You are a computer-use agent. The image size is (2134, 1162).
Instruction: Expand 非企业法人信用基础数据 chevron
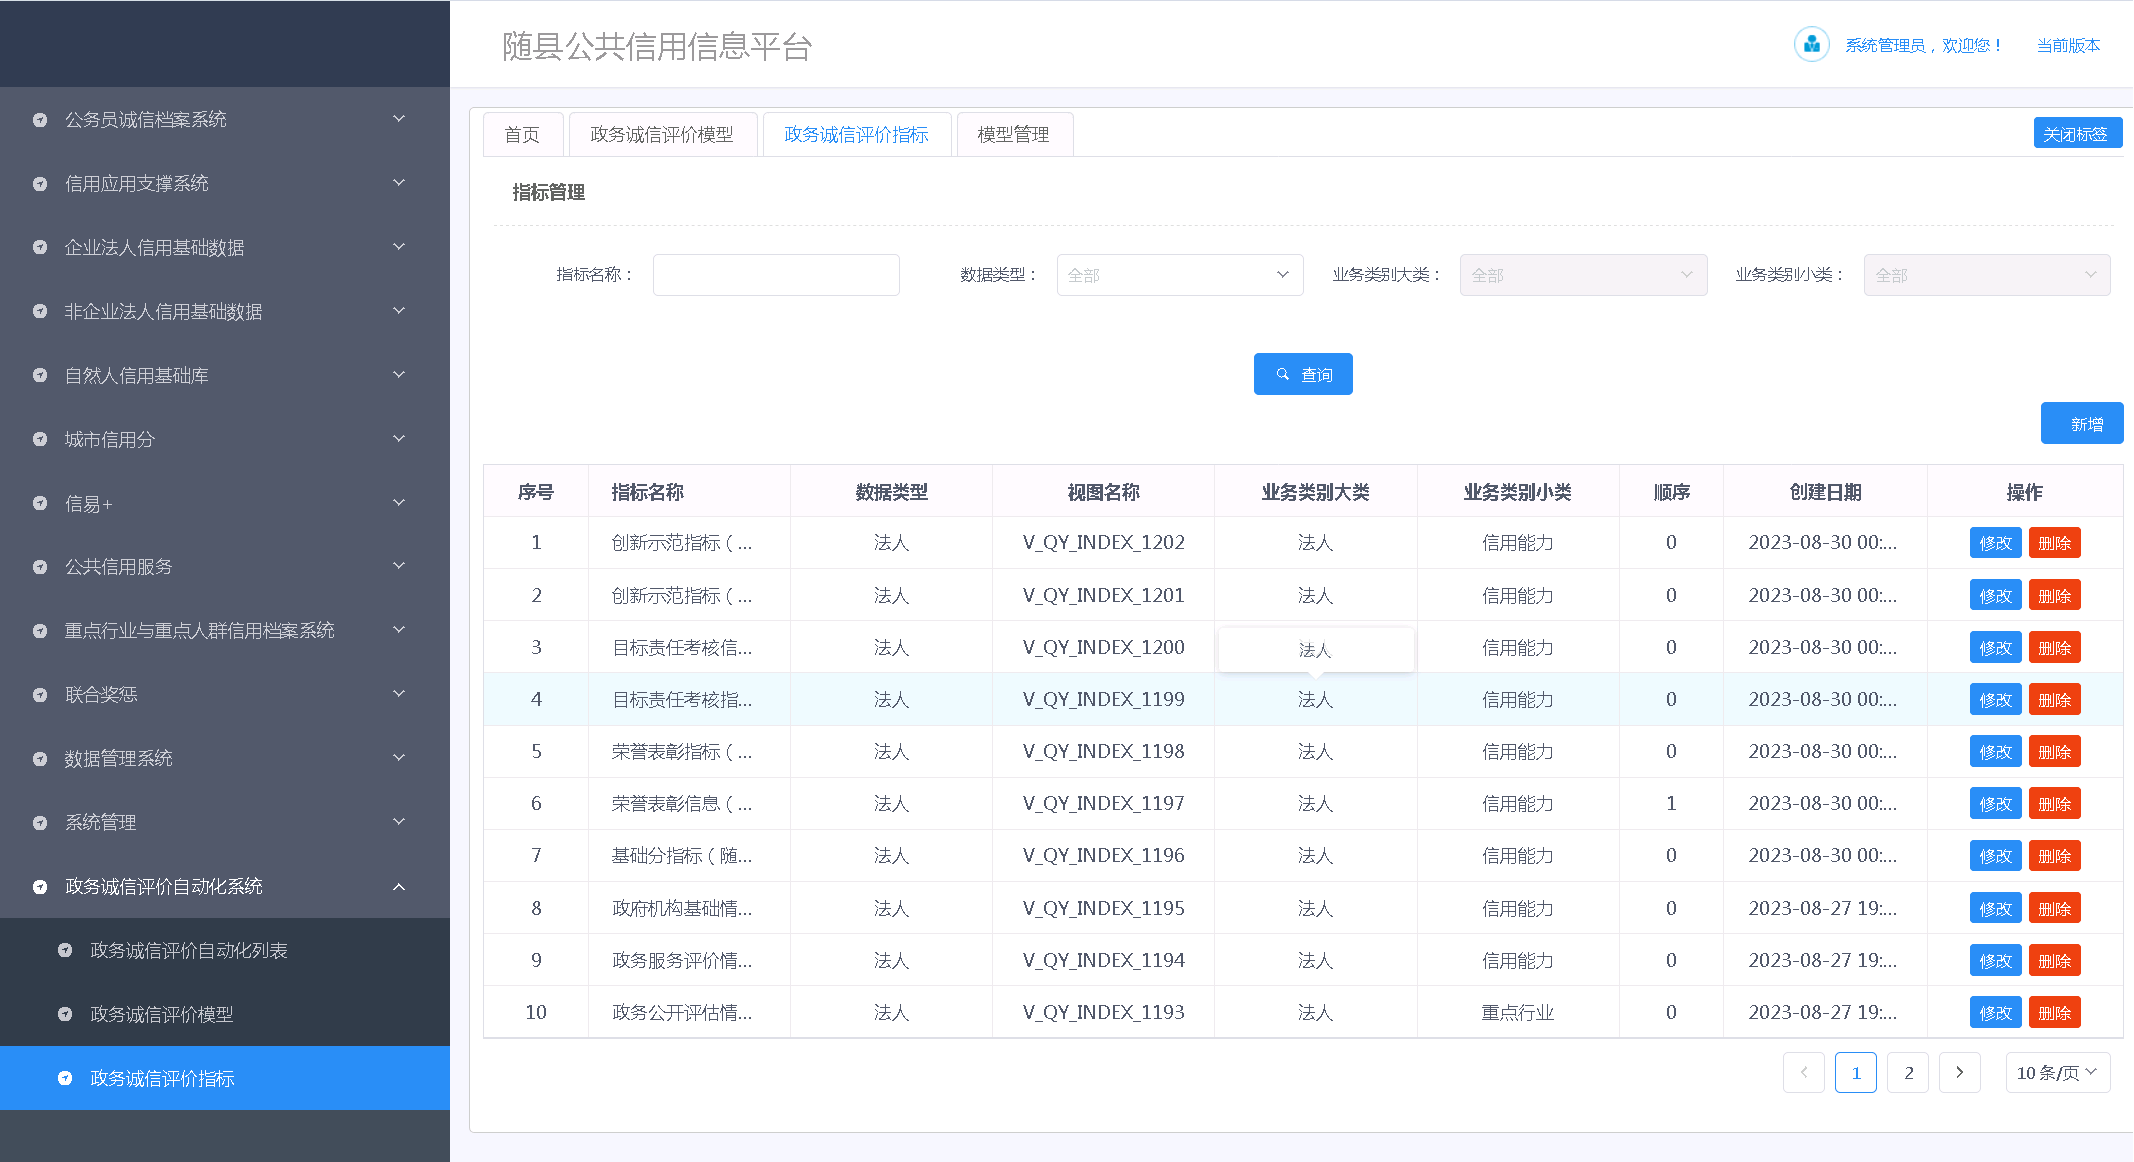click(399, 311)
